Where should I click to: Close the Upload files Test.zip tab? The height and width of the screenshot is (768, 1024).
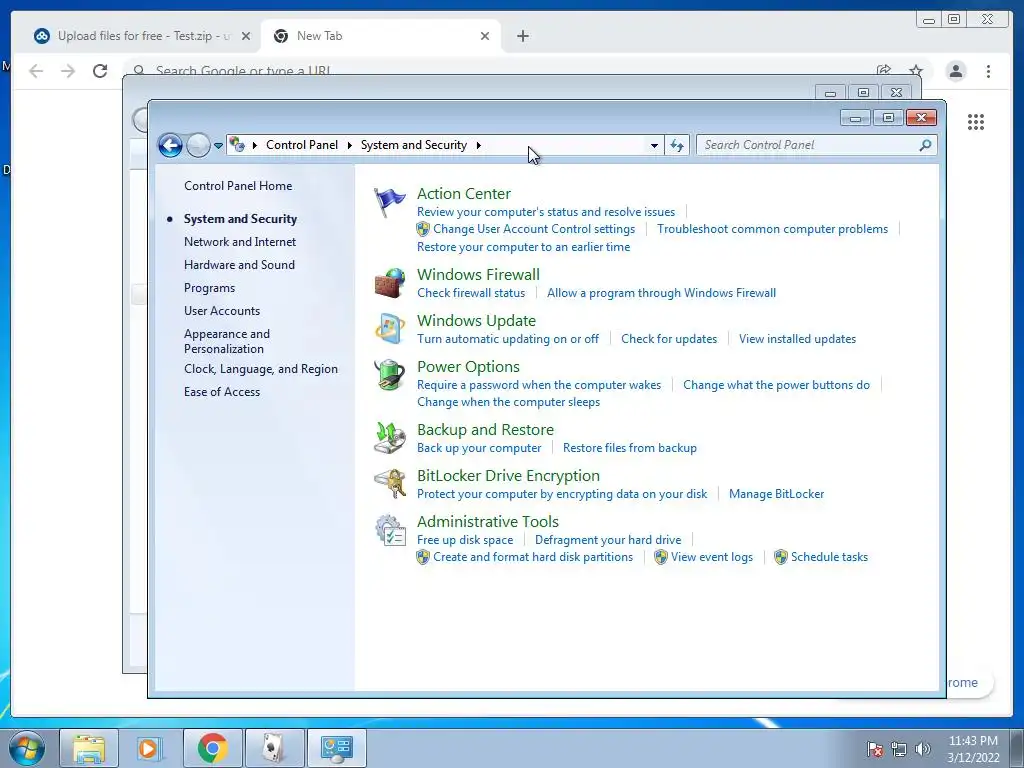tap(246, 36)
